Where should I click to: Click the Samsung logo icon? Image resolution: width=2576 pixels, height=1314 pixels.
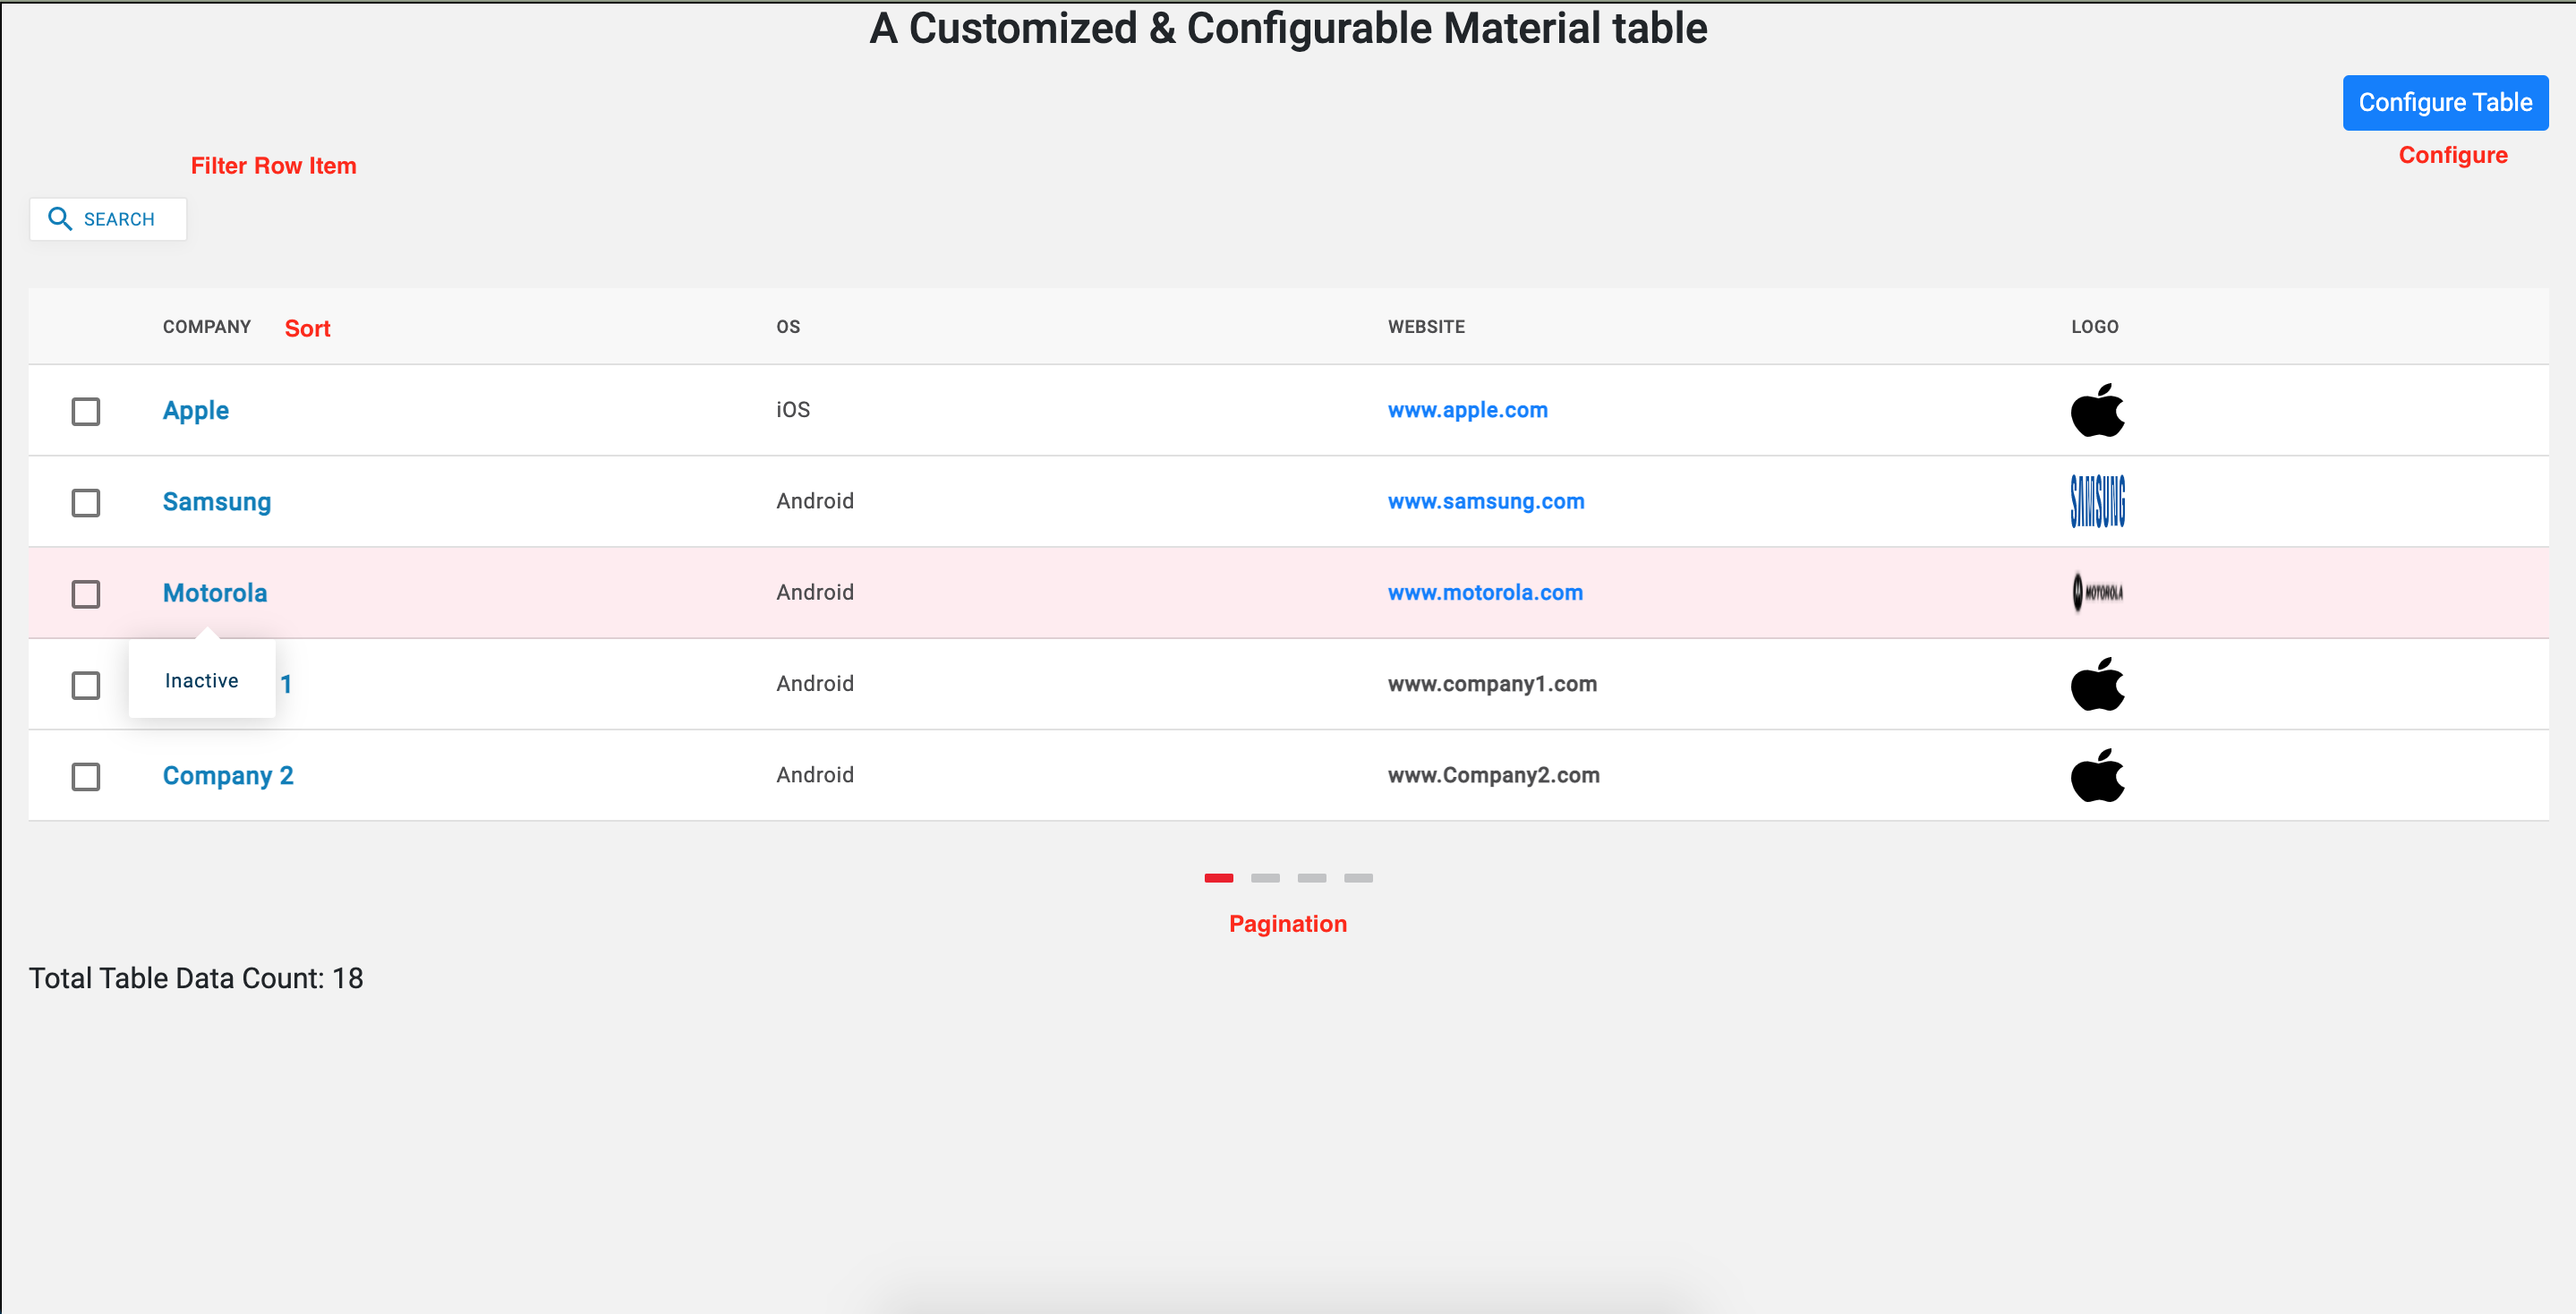point(2099,499)
